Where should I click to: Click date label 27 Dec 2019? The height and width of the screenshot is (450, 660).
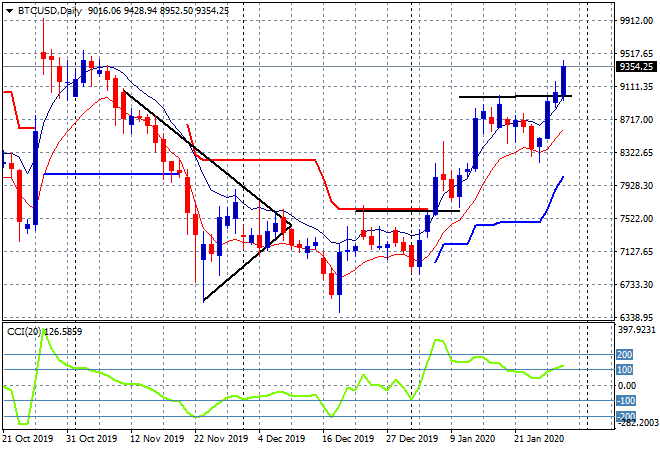(412, 438)
